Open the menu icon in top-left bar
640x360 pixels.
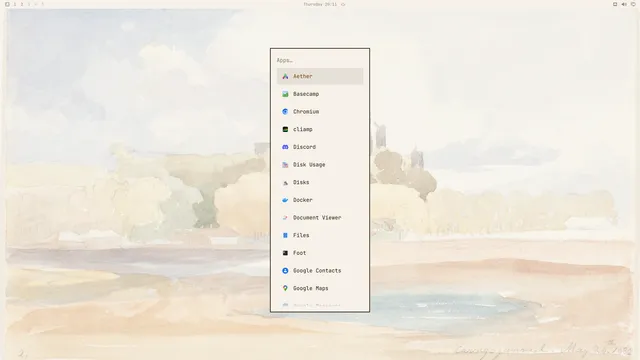coord(7,4)
